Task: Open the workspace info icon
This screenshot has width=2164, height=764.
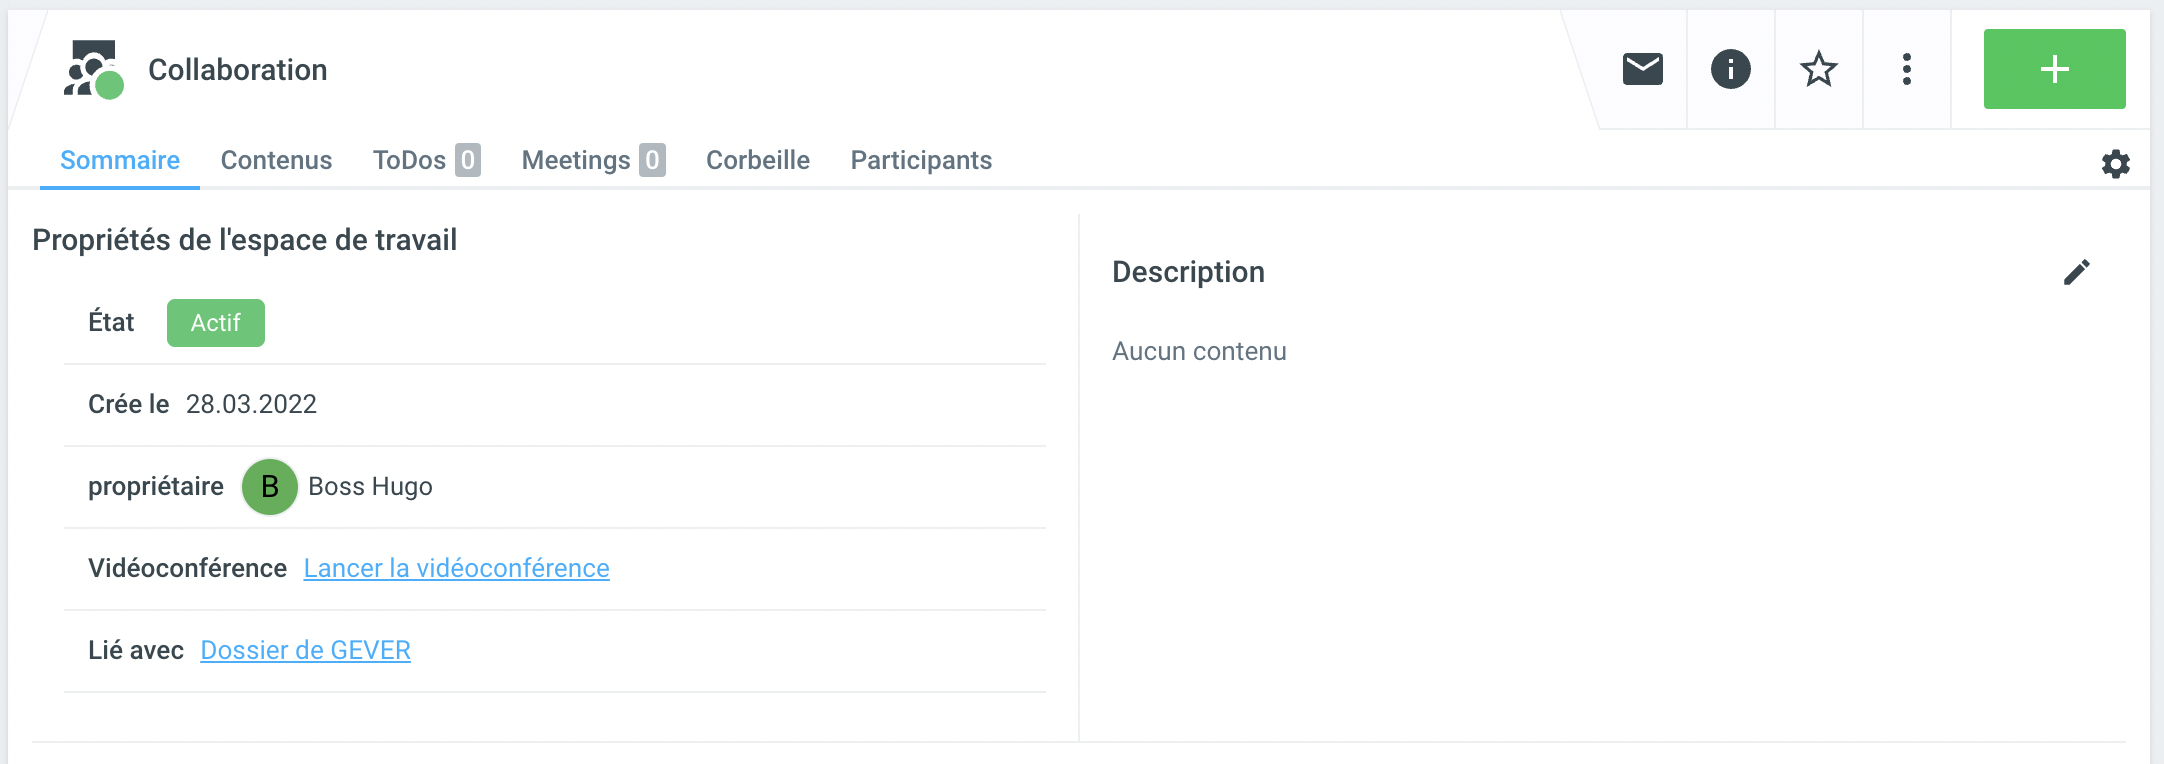Action: point(1730,69)
